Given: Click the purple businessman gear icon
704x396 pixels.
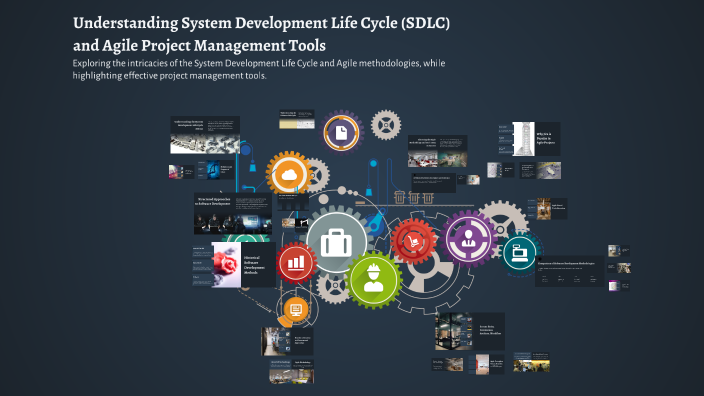Looking at the screenshot, I should tap(468, 238).
